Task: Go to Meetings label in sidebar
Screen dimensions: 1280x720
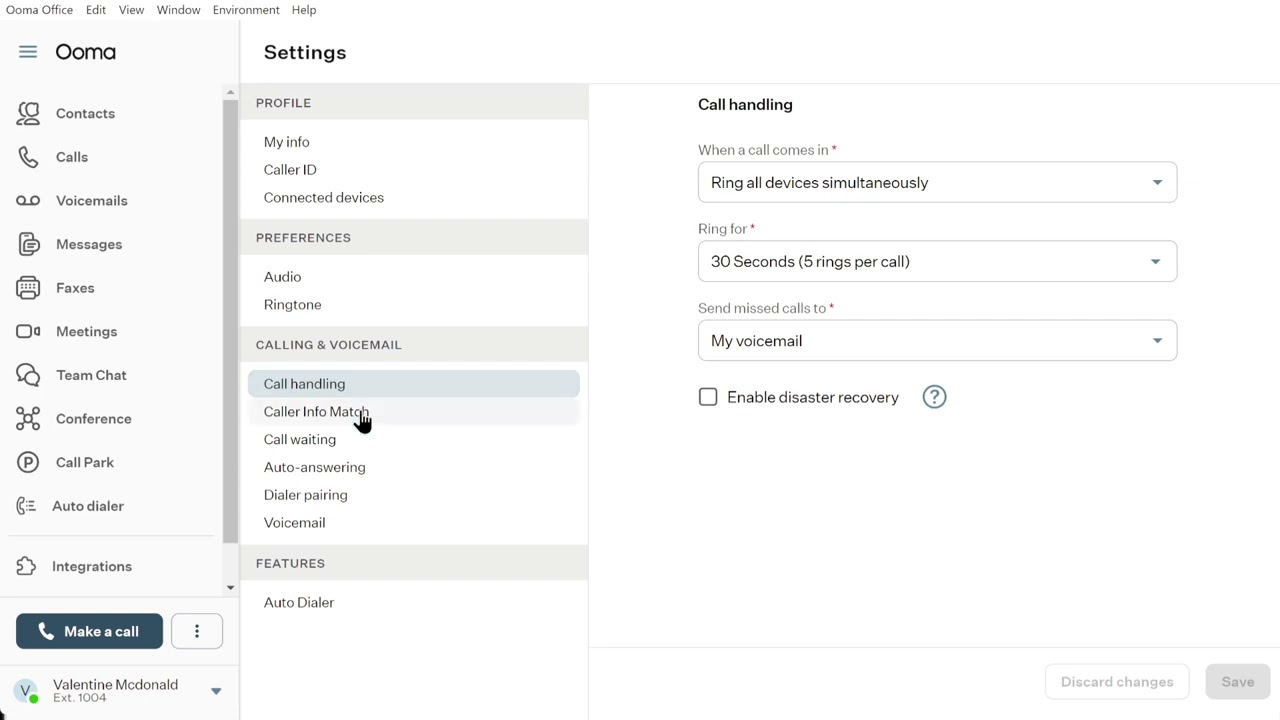Action: [x=87, y=331]
